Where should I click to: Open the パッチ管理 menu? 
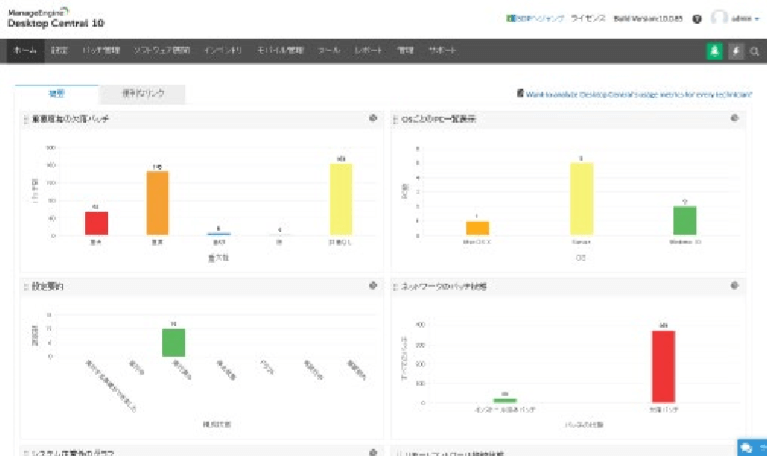(101, 50)
